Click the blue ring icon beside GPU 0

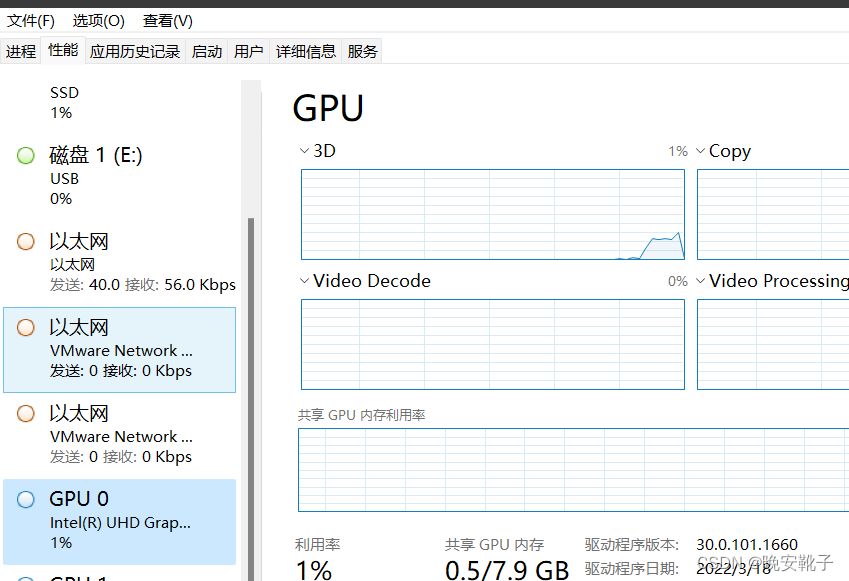click(25, 498)
